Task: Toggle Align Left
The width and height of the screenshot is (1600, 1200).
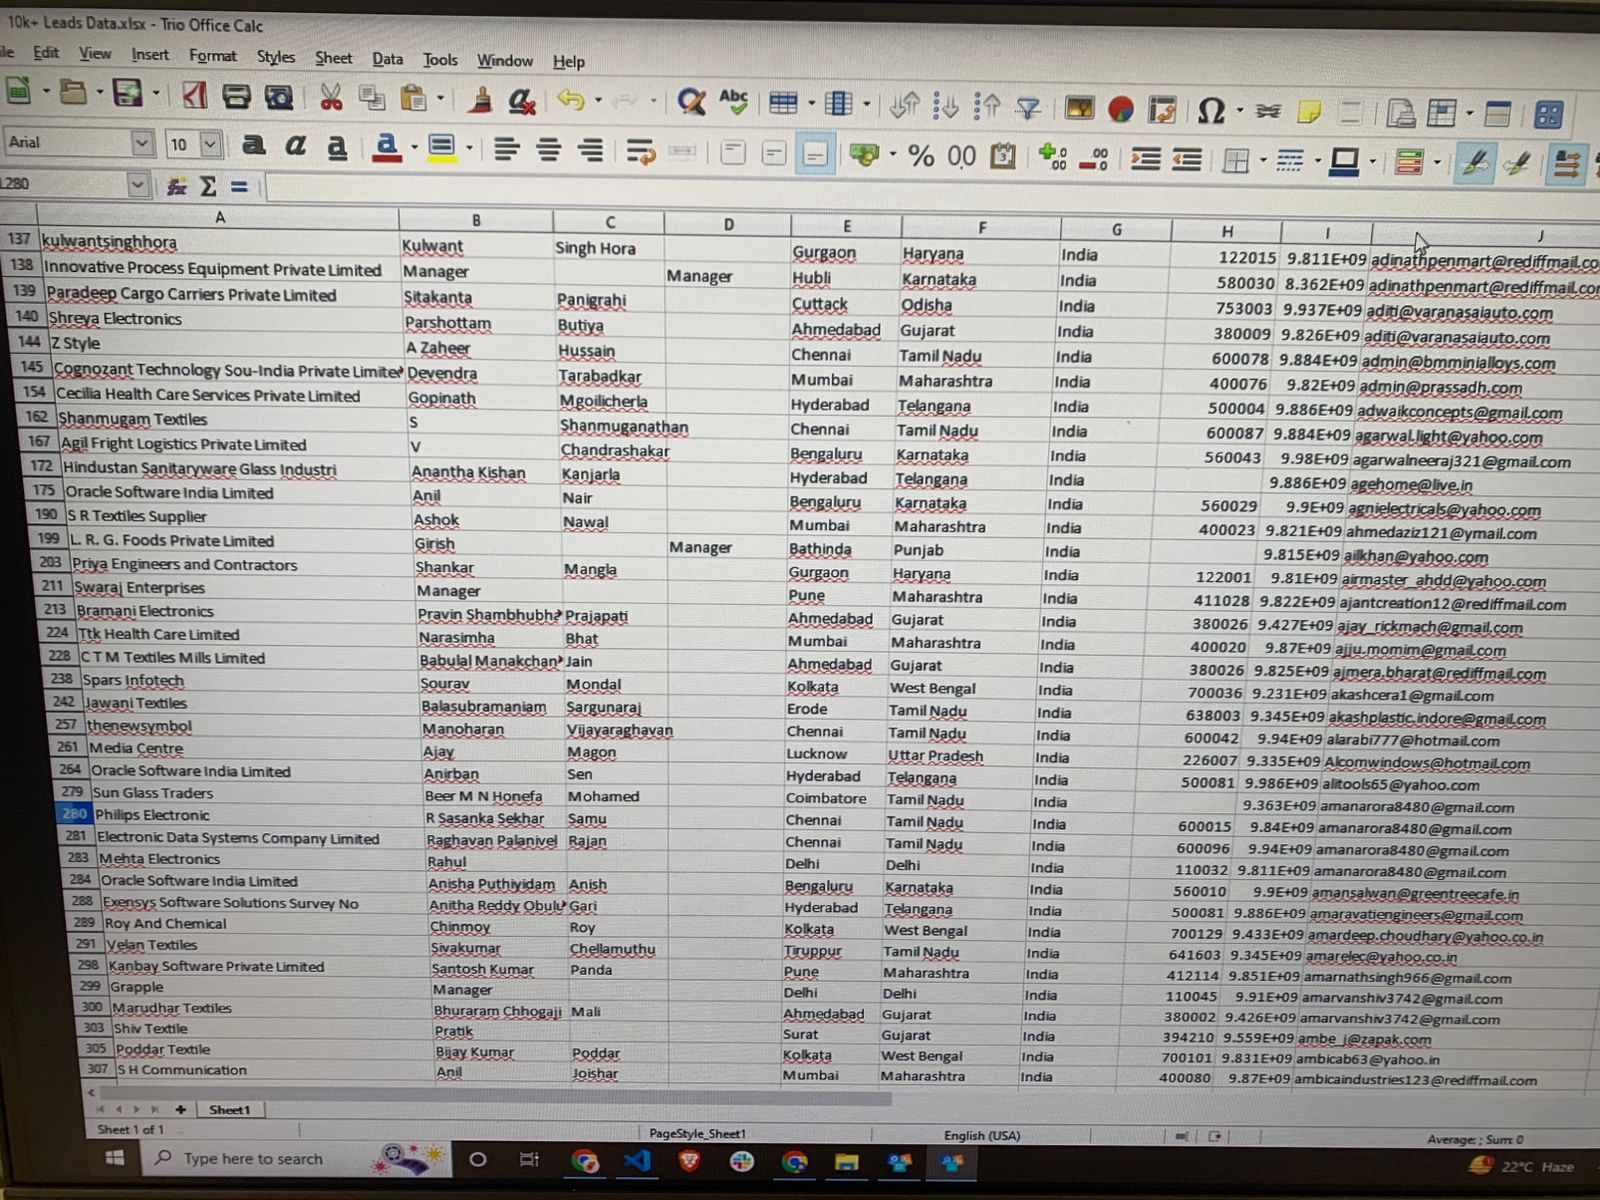Action: pos(507,150)
